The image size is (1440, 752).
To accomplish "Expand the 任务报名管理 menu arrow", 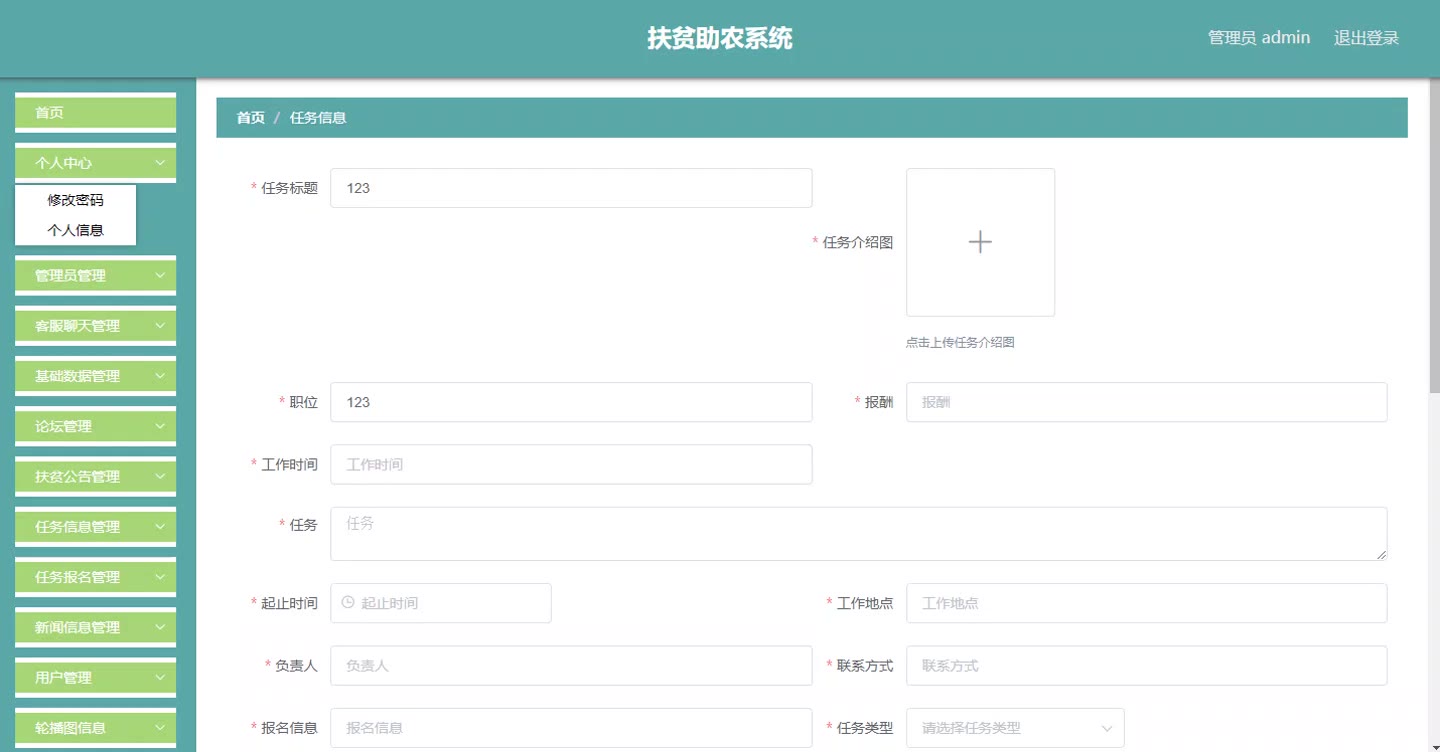I will coord(160,577).
